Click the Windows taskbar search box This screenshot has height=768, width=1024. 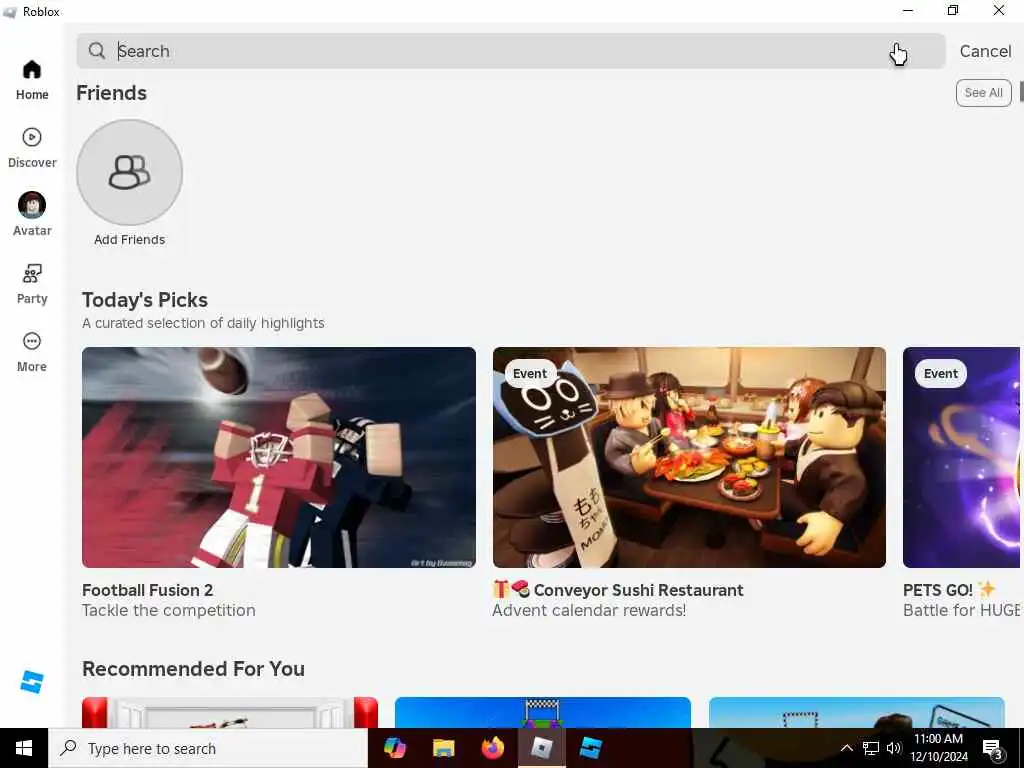(x=208, y=748)
